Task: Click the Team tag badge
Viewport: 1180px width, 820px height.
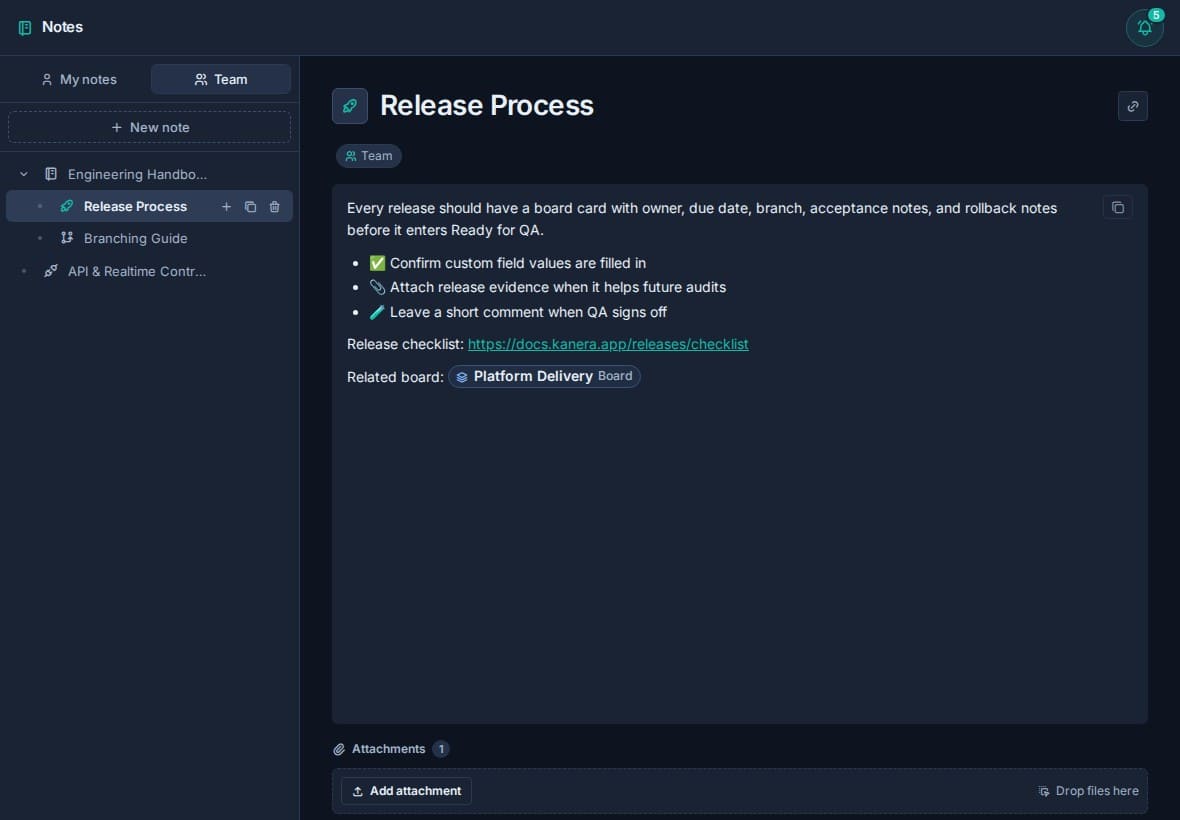Action: click(369, 156)
